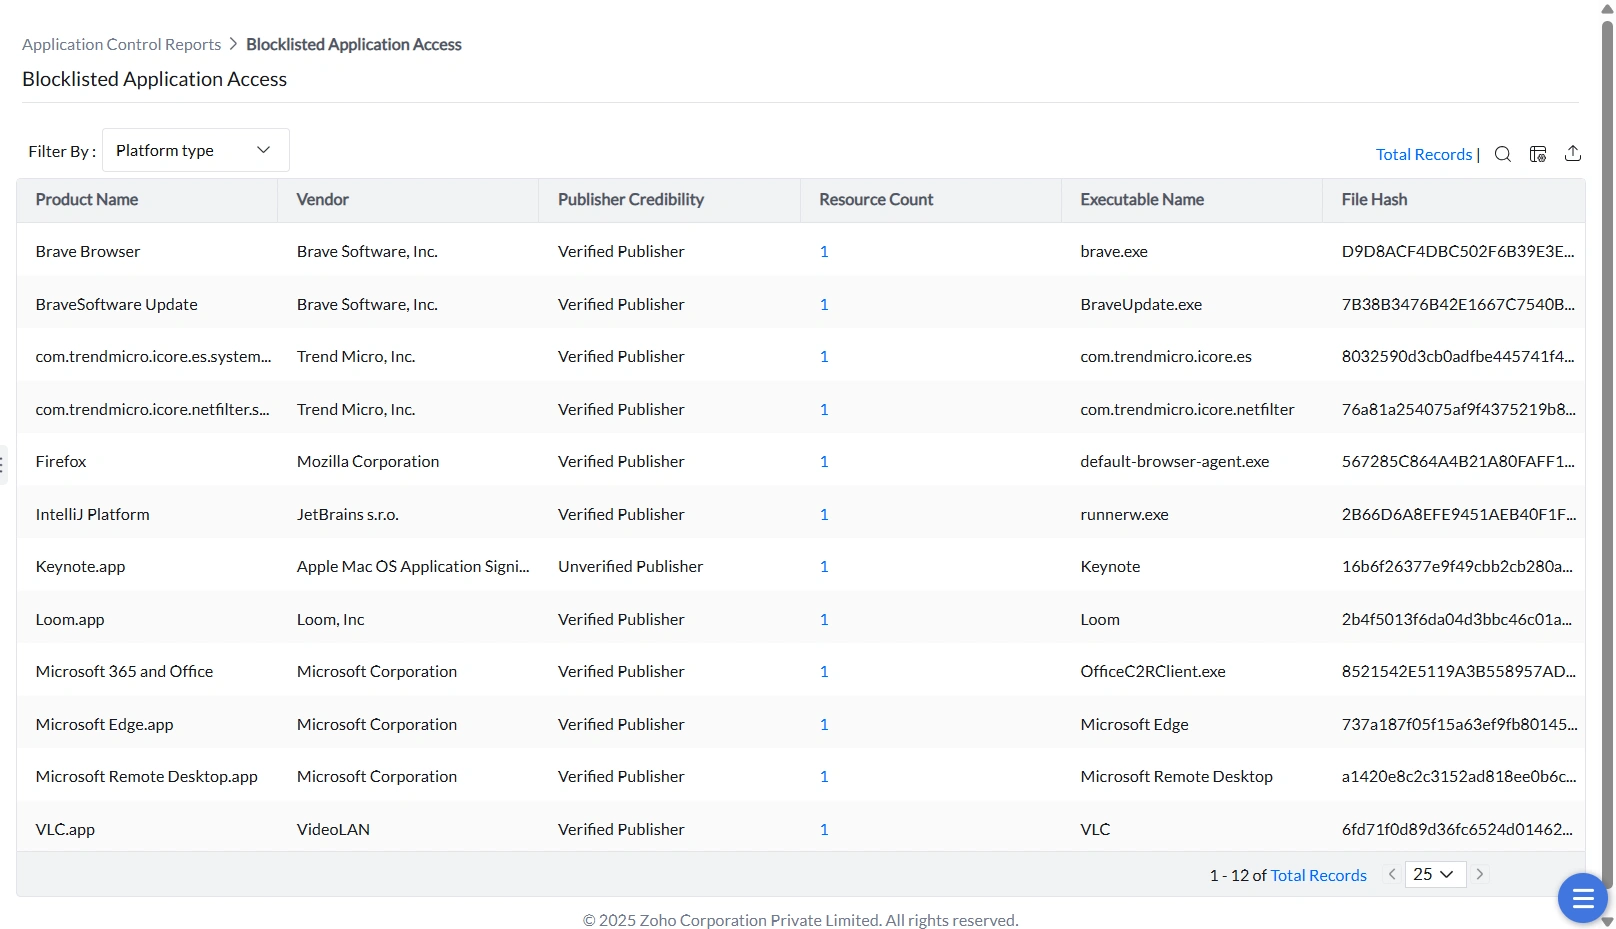Screen dimensions: 1616x929
Task: Click Total Records link in pagination footer
Action: (x=1318, y=875)
